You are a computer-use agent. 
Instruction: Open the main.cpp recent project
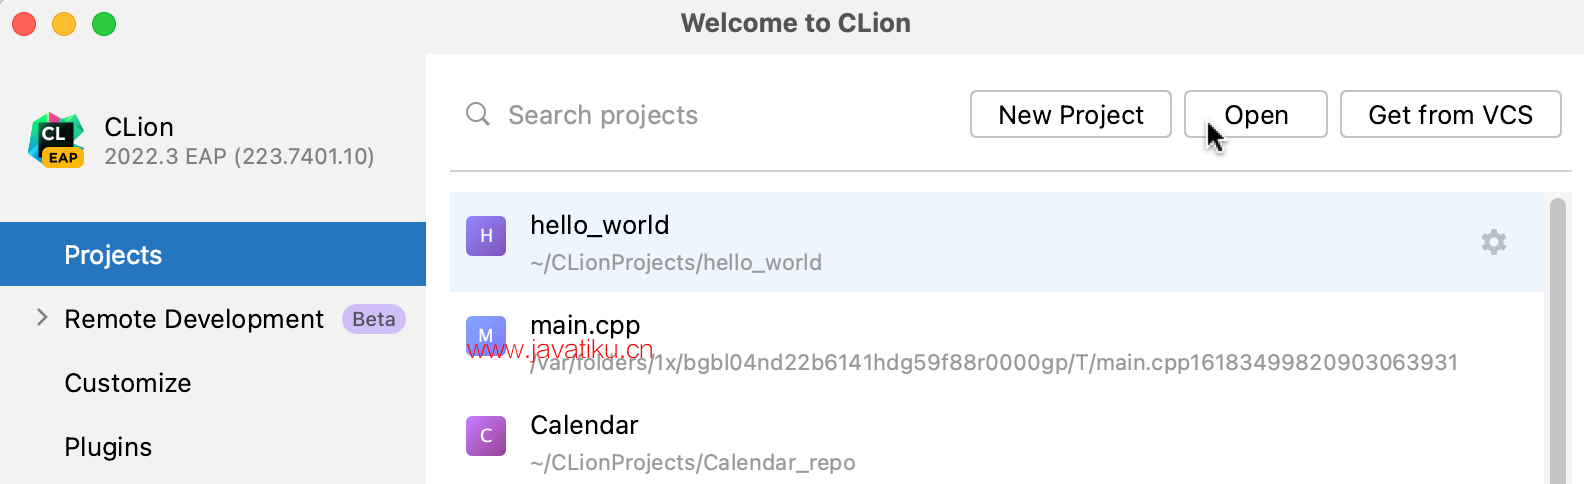point(997,342)
